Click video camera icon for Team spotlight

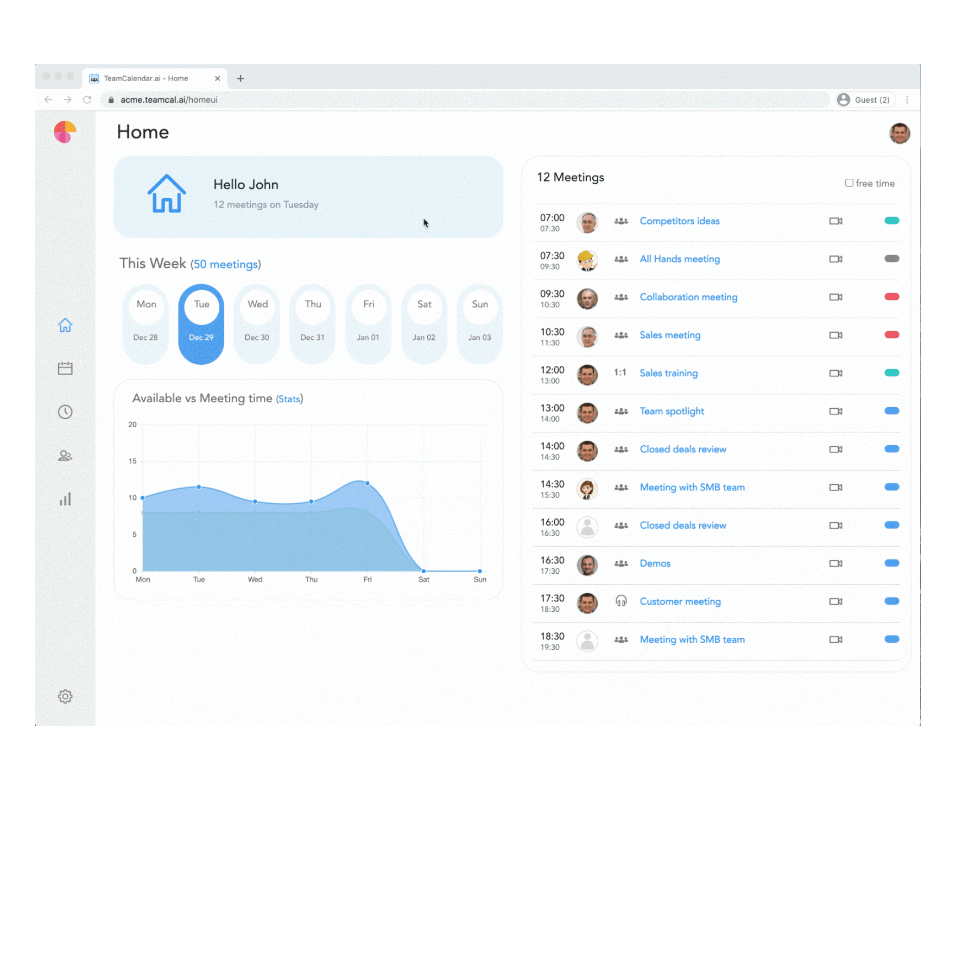tap(836, 411)
